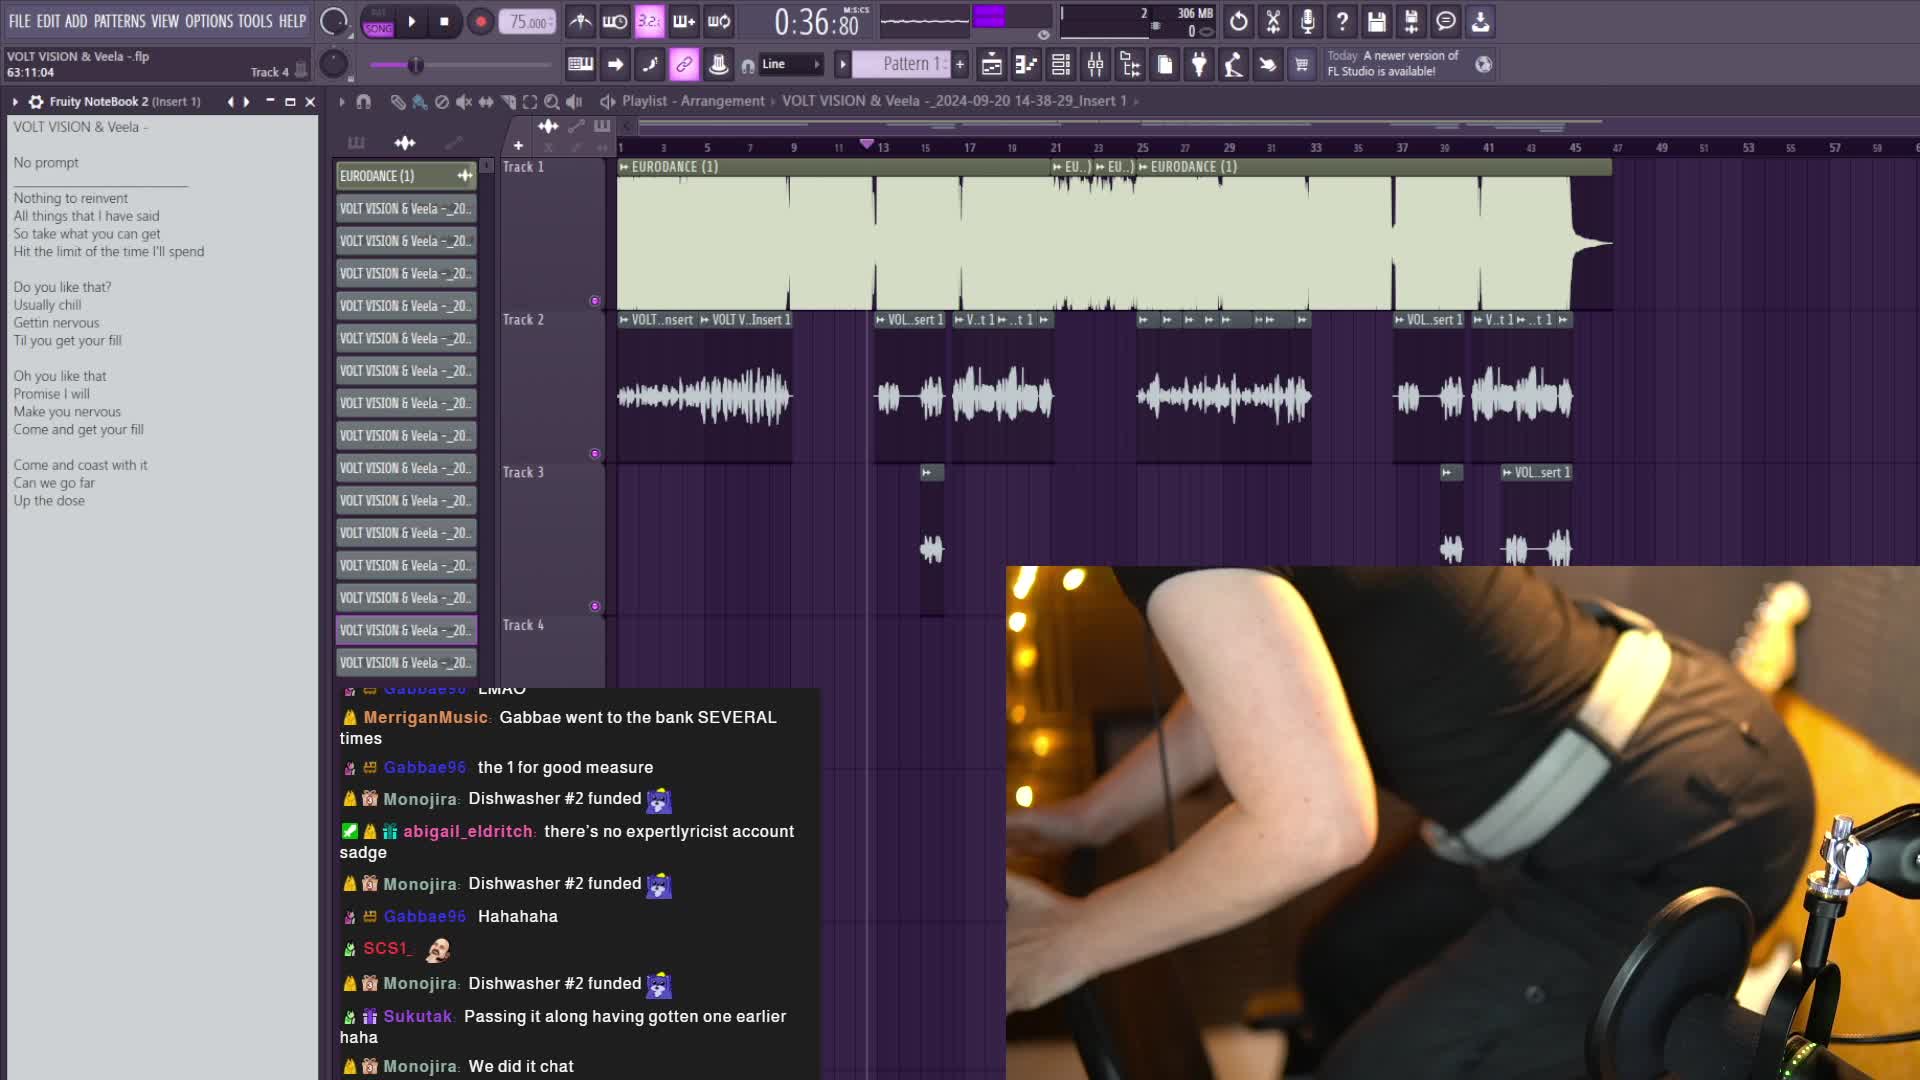
Task: Toggle typing keyboard to piano icon
Action: [580, 64]
